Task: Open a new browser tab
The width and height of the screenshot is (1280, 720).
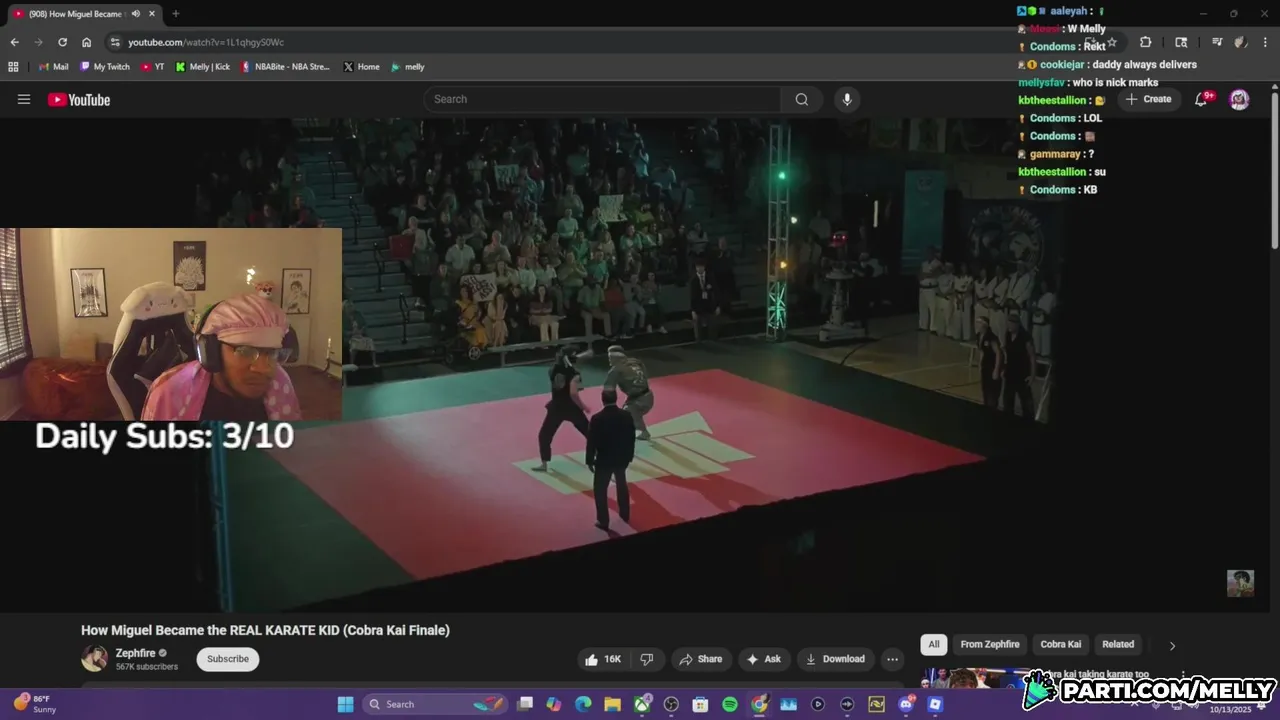Action: click(175, 14)
